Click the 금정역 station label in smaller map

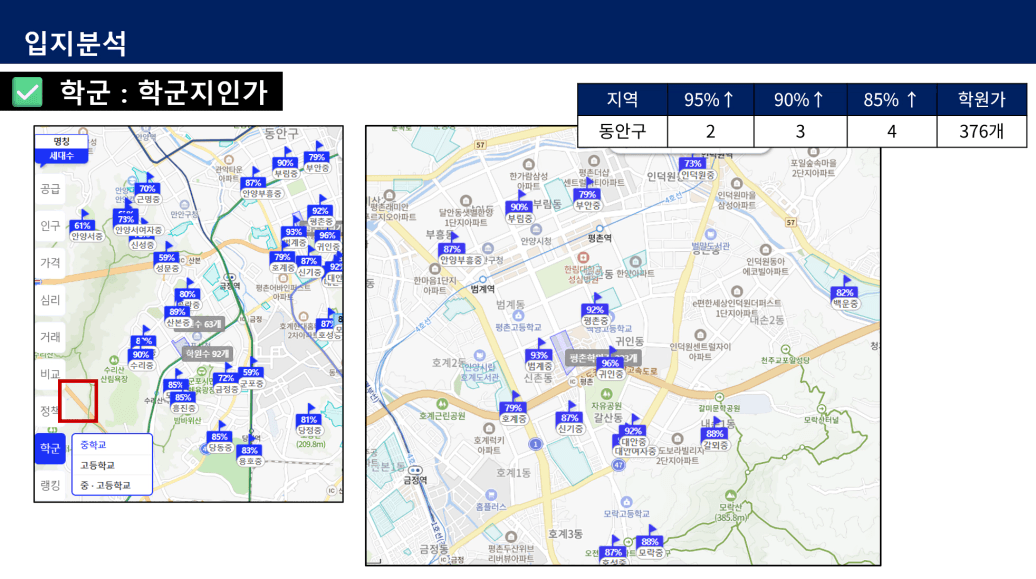(x=229, y=286)
